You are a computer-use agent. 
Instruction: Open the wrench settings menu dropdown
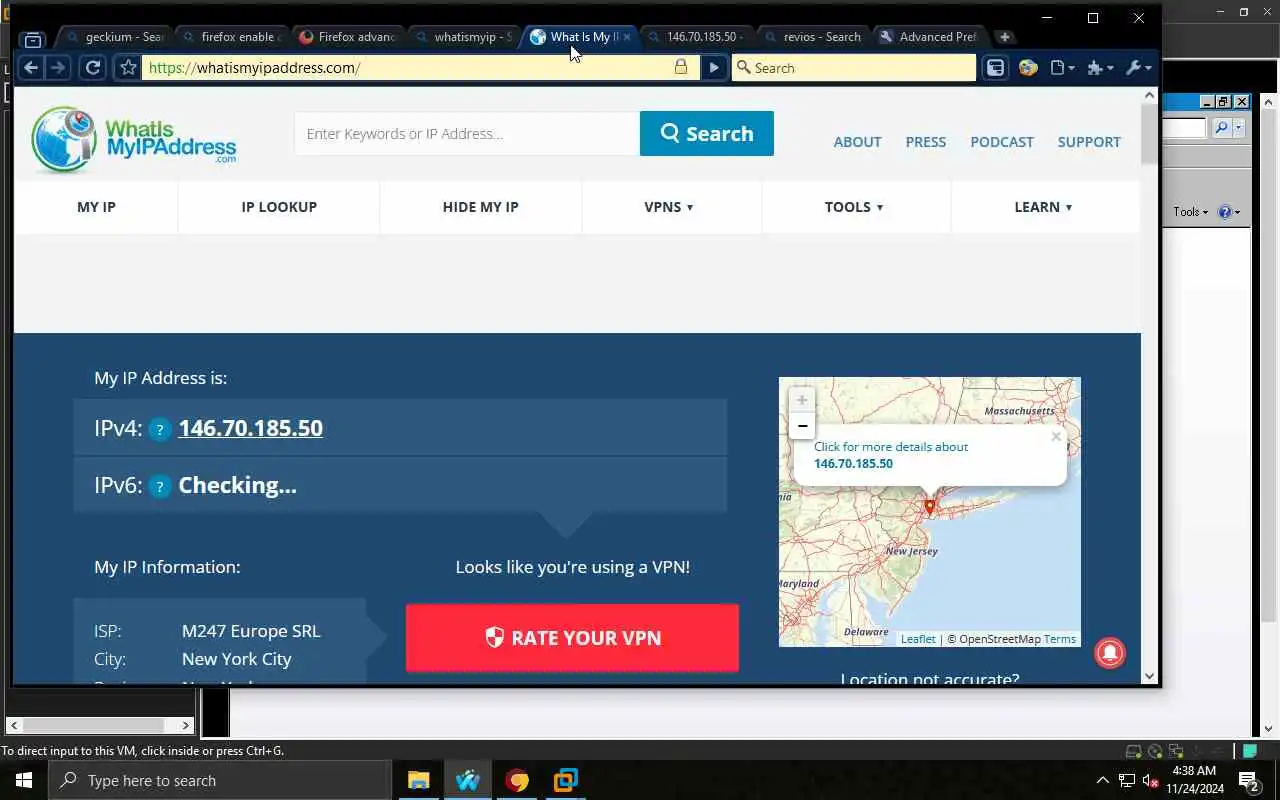coord(1138,67)
